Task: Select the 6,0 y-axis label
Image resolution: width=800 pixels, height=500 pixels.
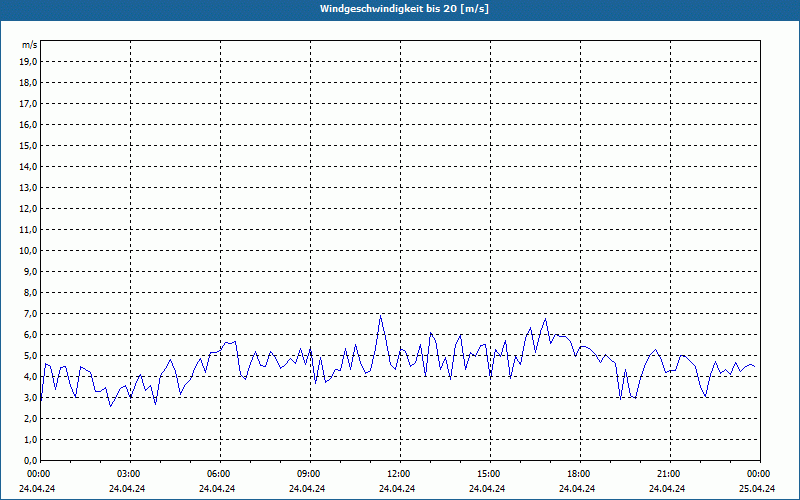Action: (30, 335)
